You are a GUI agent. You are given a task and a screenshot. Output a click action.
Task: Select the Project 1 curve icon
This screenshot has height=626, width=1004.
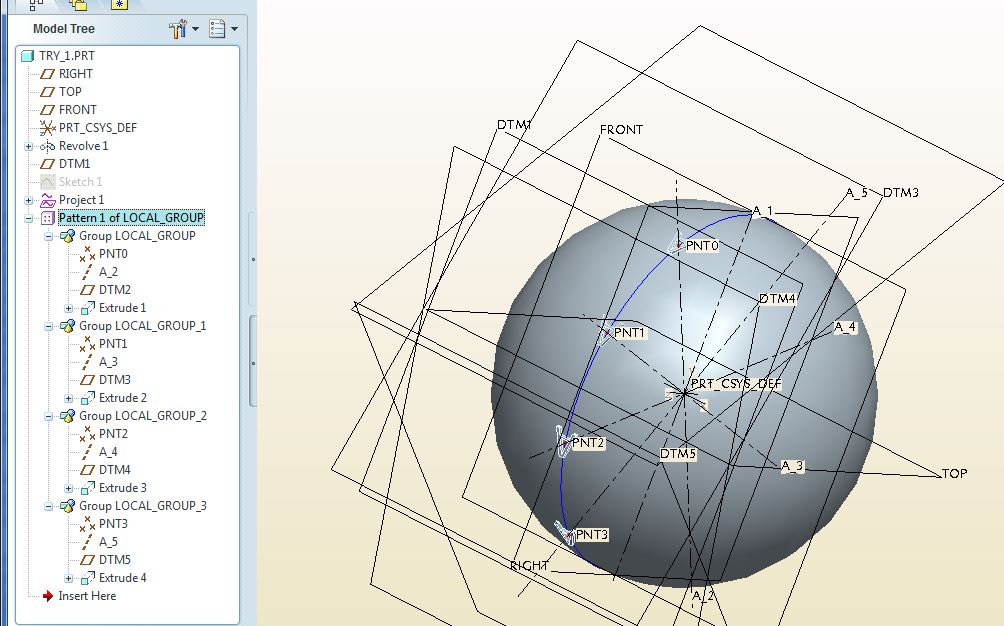47,200
